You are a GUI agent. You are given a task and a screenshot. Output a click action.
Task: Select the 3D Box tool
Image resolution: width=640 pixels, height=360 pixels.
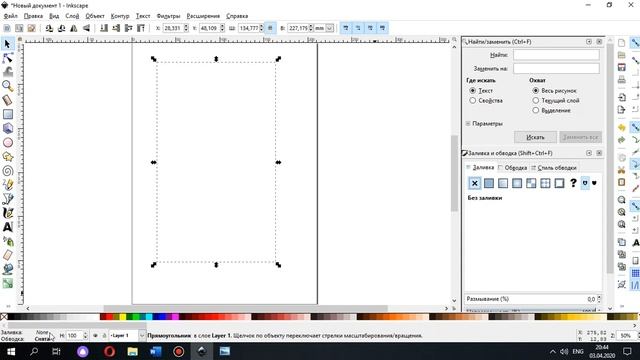coord(7,129)
